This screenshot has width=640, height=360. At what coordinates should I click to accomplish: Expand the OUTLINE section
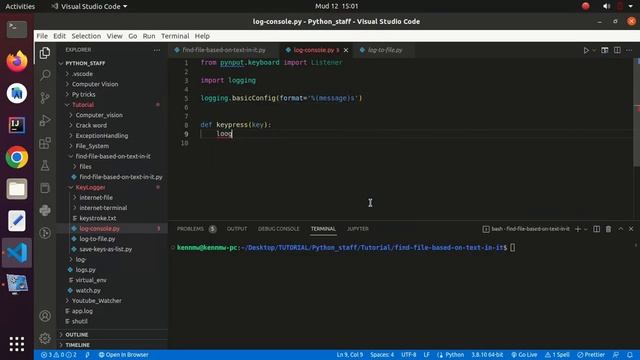[77, 335]
